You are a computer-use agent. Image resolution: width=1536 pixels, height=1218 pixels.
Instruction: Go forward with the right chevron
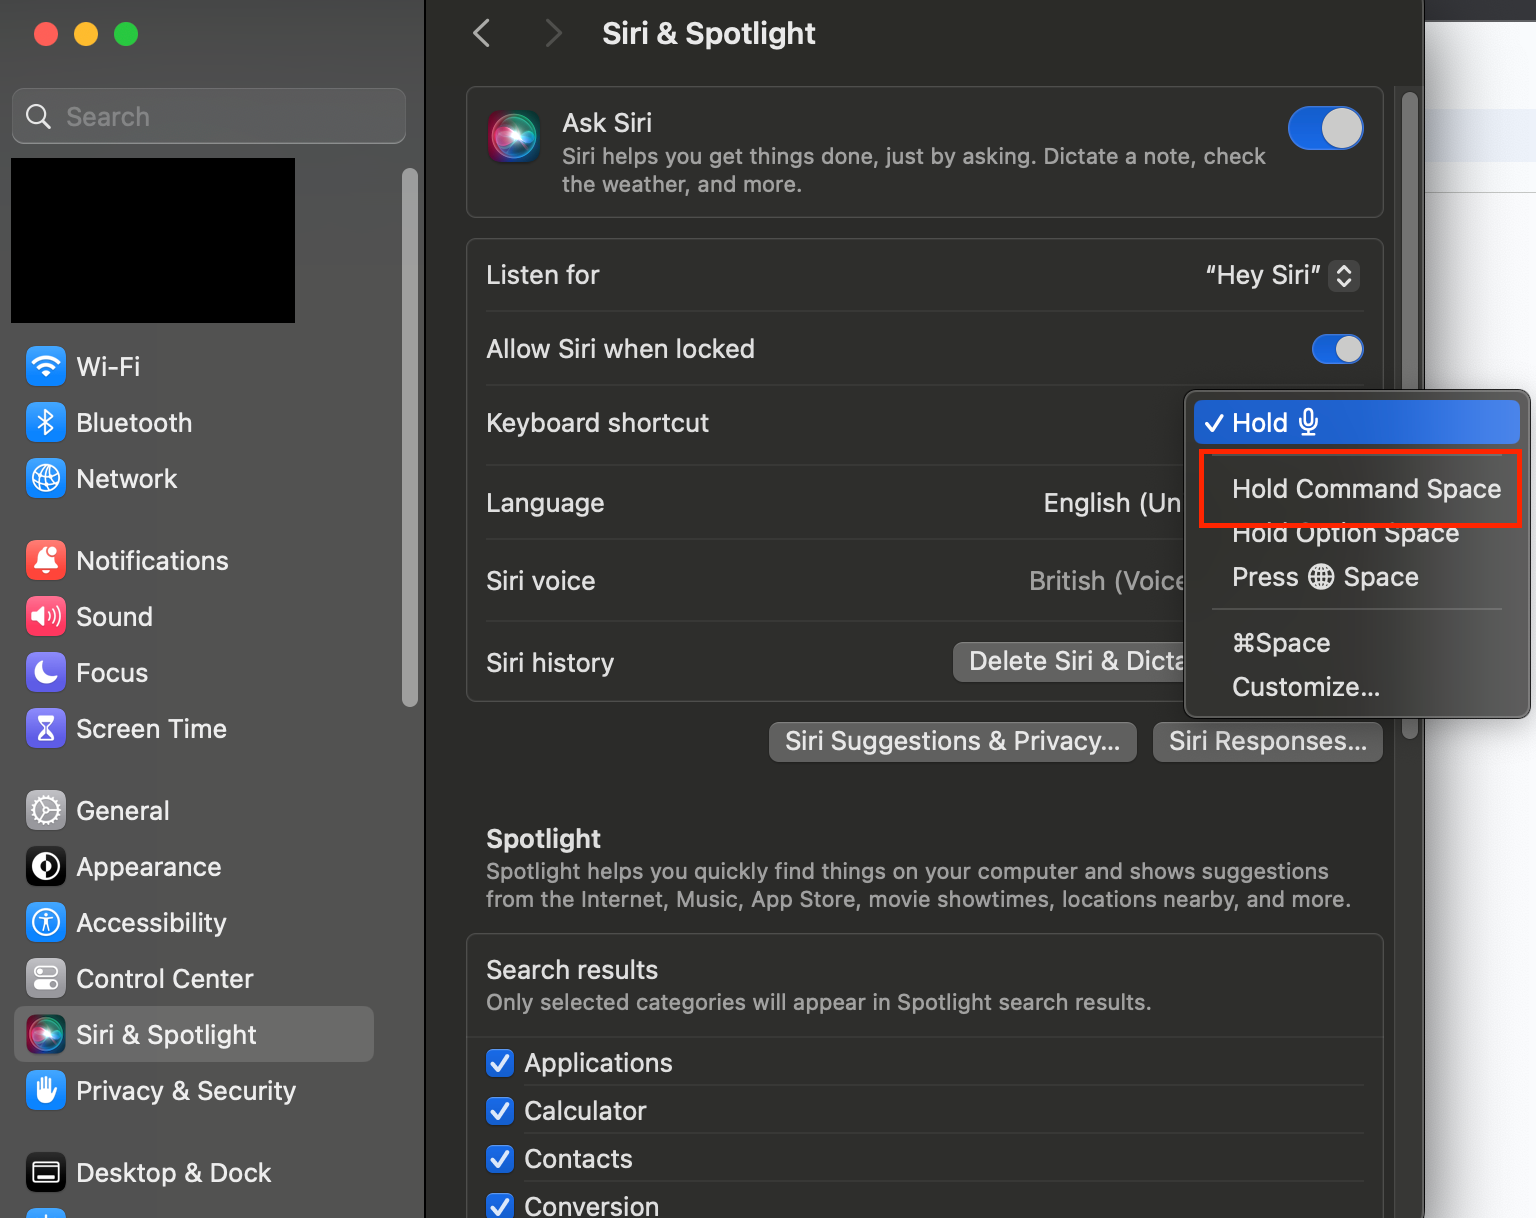[553, 33]
